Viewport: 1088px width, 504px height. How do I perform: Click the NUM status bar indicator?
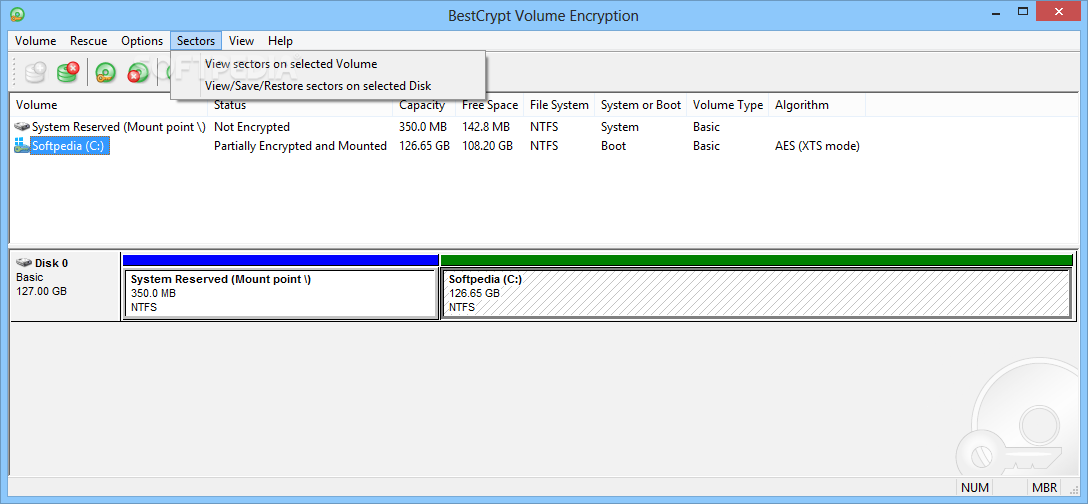pos(974,487)
